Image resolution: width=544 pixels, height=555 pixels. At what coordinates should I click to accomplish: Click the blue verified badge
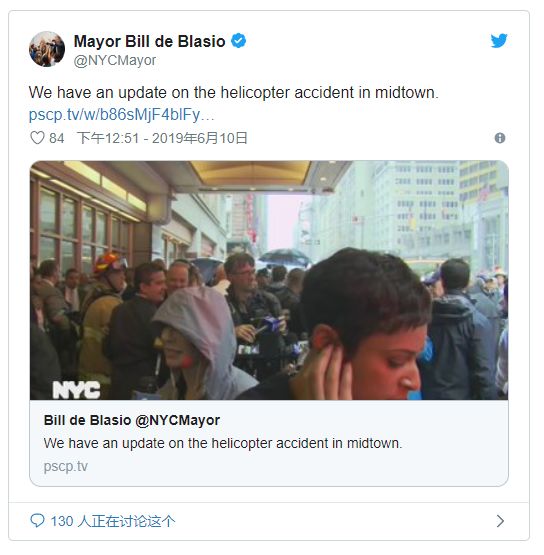[x=239, y=41]
